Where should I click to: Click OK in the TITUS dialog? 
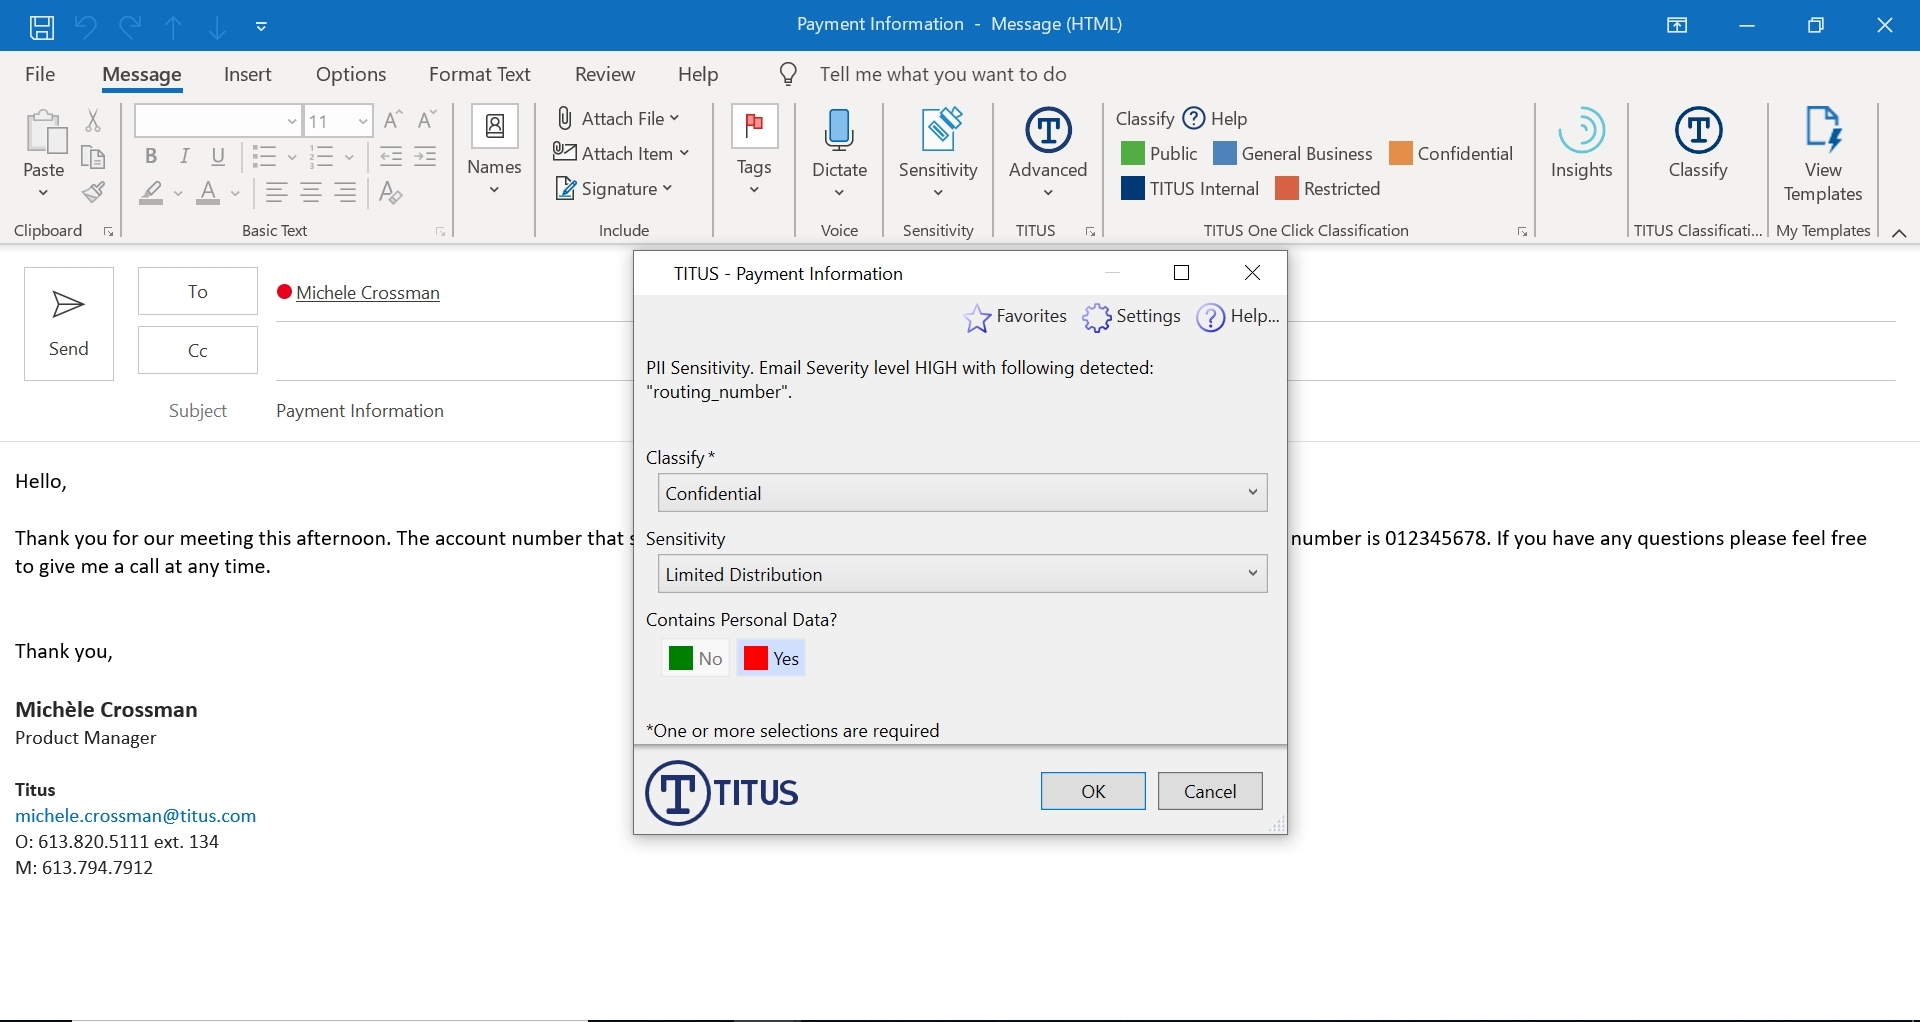pos(1092,790)
